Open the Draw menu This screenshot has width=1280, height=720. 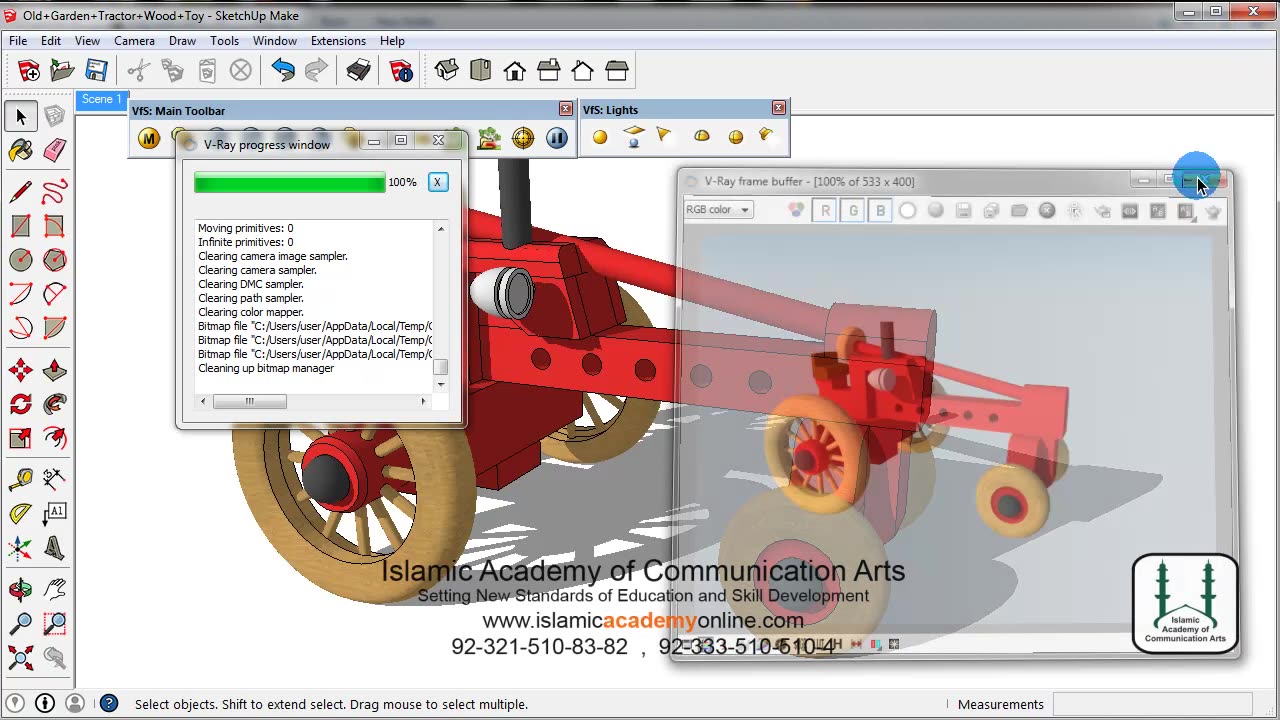pyautogui.click(x=182, y=41)
